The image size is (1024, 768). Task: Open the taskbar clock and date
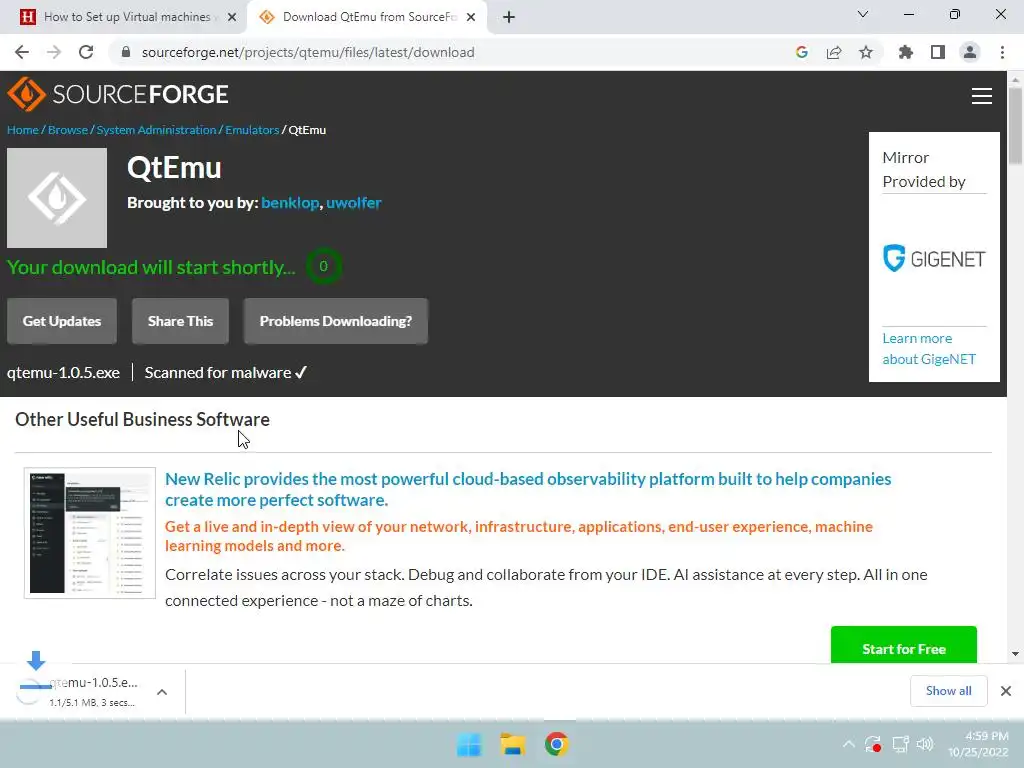pyautogui.click(x=978, y=744)
